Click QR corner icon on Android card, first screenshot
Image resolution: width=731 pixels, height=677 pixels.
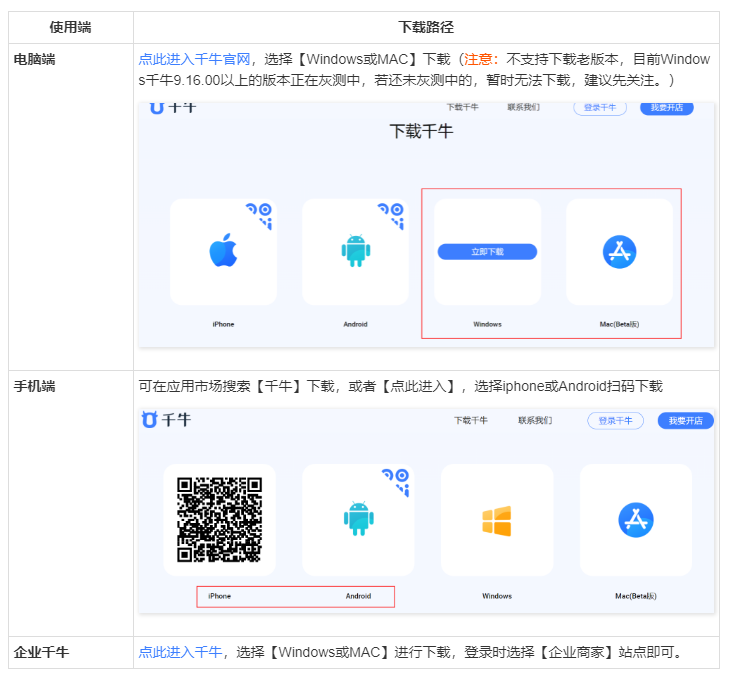(x=391, y=215)
